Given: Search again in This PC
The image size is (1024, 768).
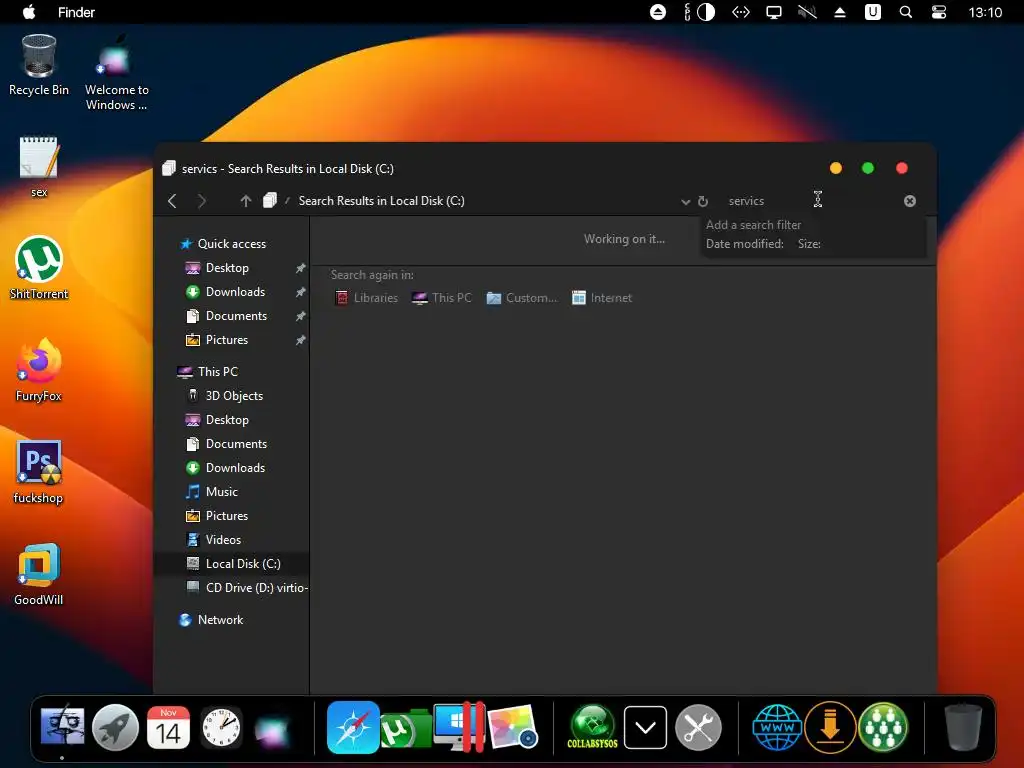Looking at the screenshot, I should pos(441,298).
